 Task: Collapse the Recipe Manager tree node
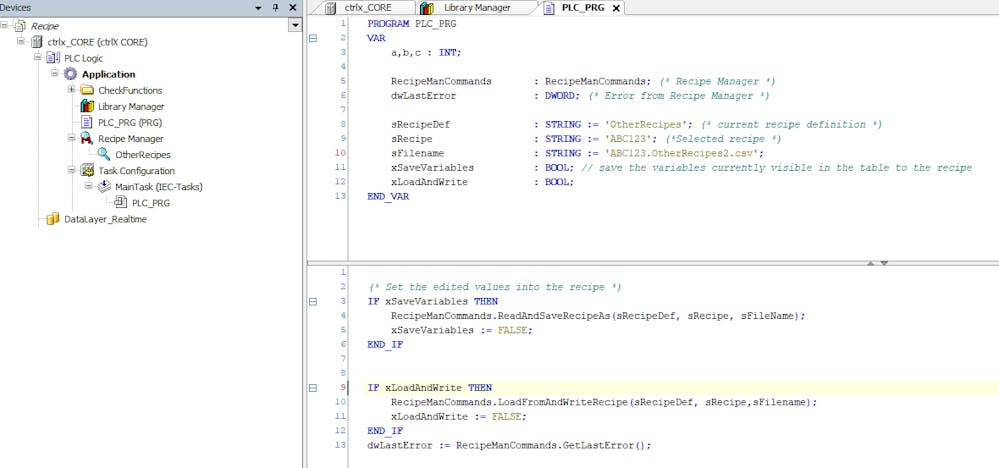[x=71, y=138]
